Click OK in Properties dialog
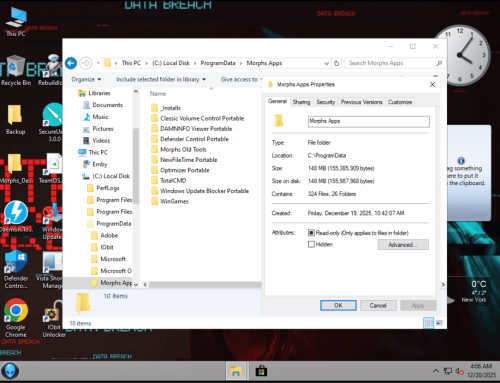 (338, 305)
